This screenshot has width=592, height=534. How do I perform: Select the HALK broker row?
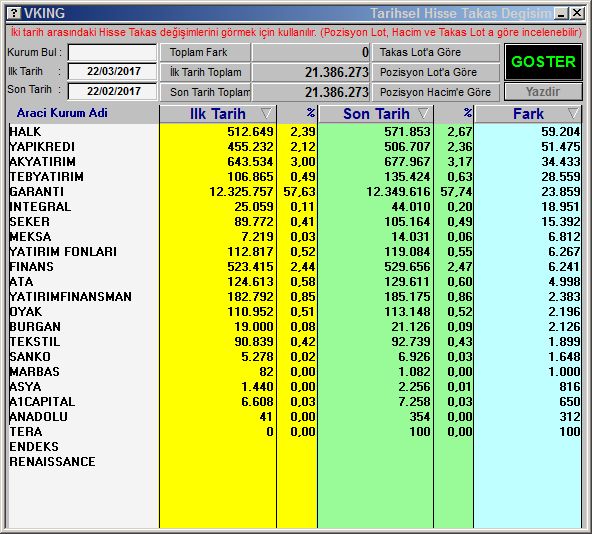tap(295, 132)
